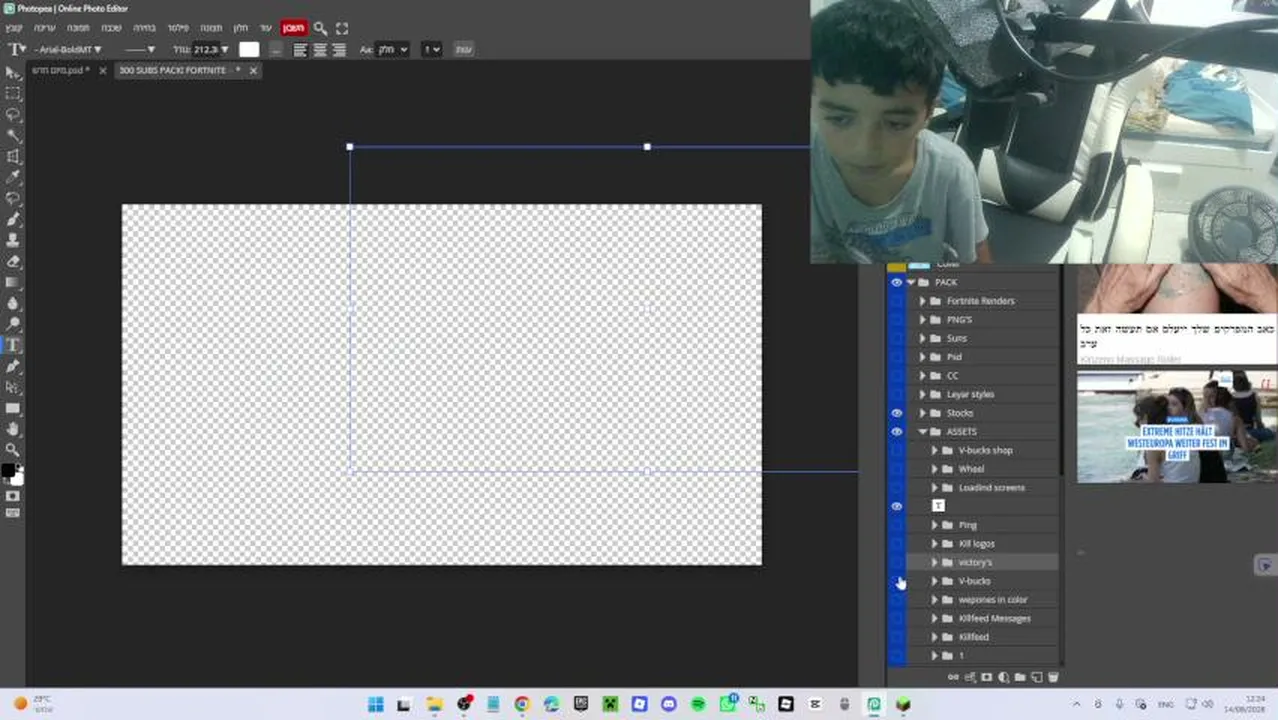Expand the Layer styles folder
The image size is (1278, 720).
coord(923,394)
